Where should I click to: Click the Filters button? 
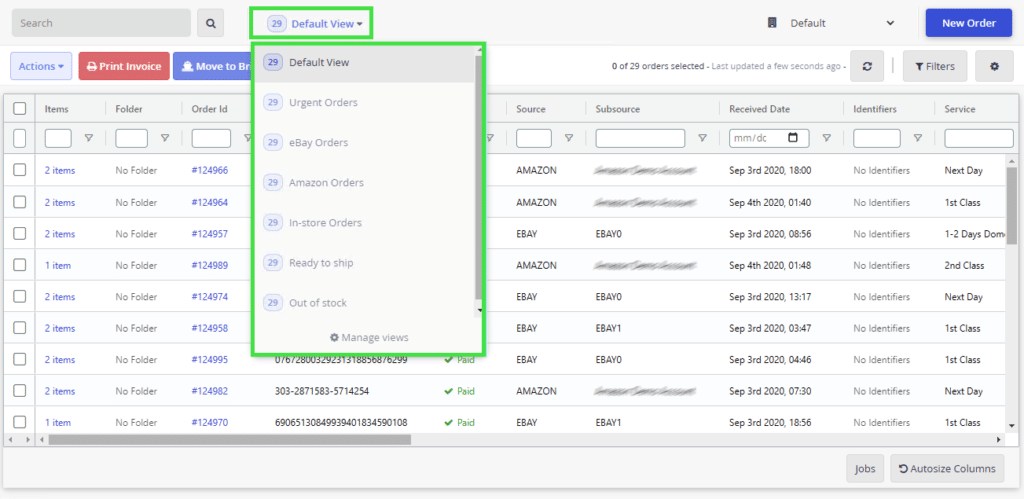pyautogui.click(x=935, y=66)
